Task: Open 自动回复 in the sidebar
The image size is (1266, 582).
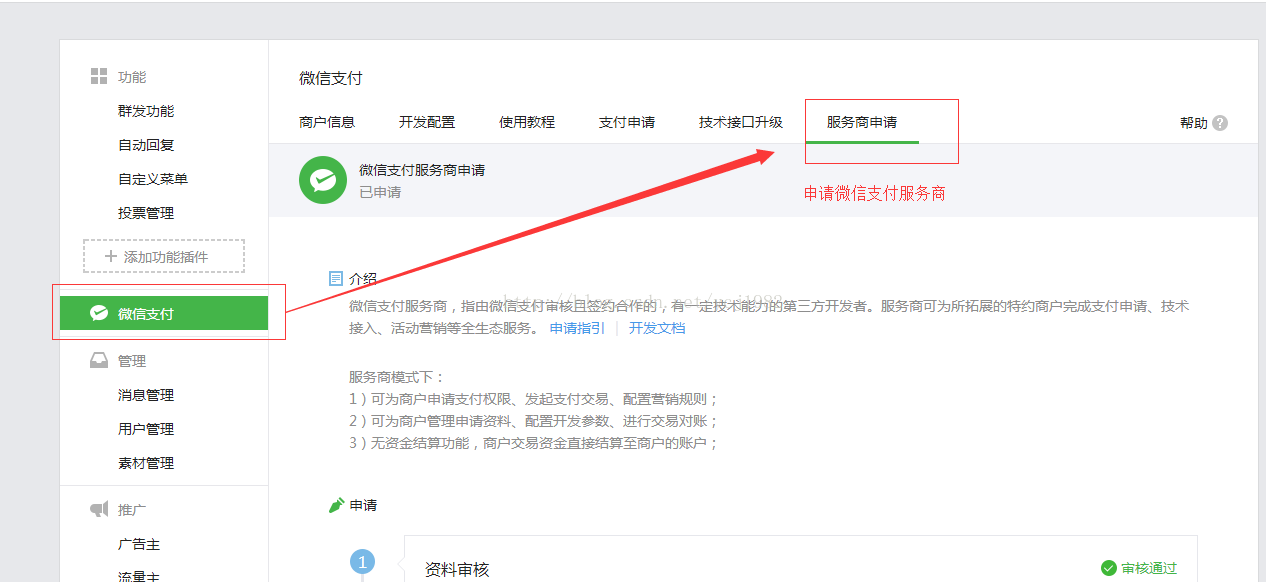Action: coord(146,145)
